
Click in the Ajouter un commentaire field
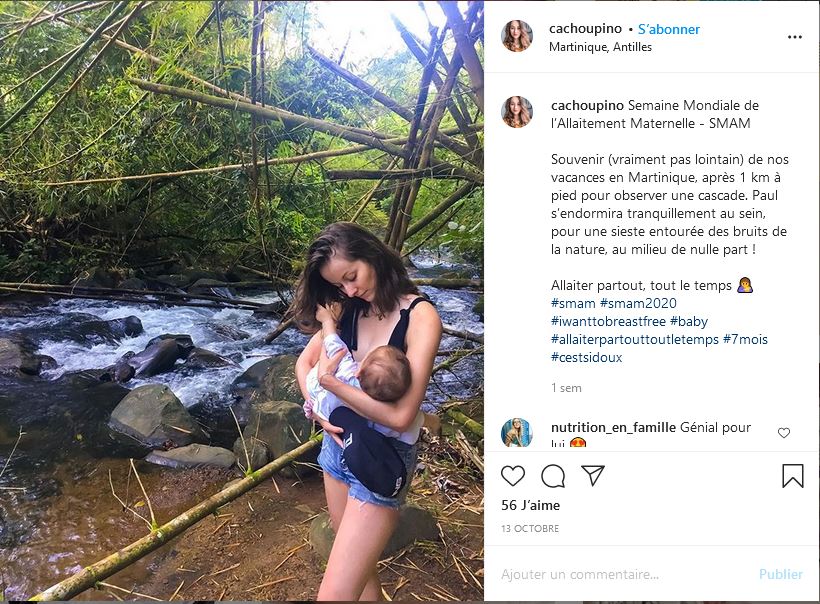620,574
